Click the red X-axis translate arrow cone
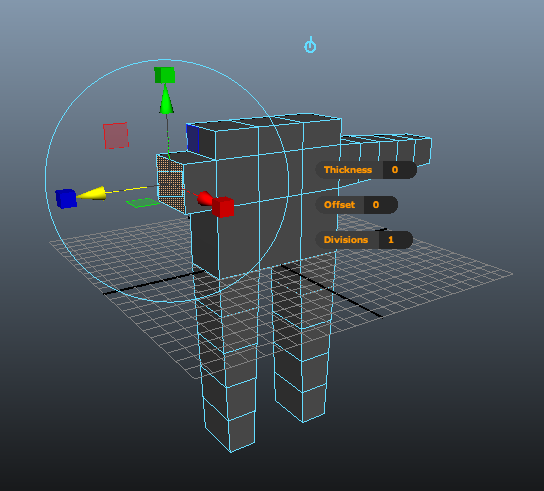The width and height of the screenshot is (544, 491). click(x=205, y=198)
